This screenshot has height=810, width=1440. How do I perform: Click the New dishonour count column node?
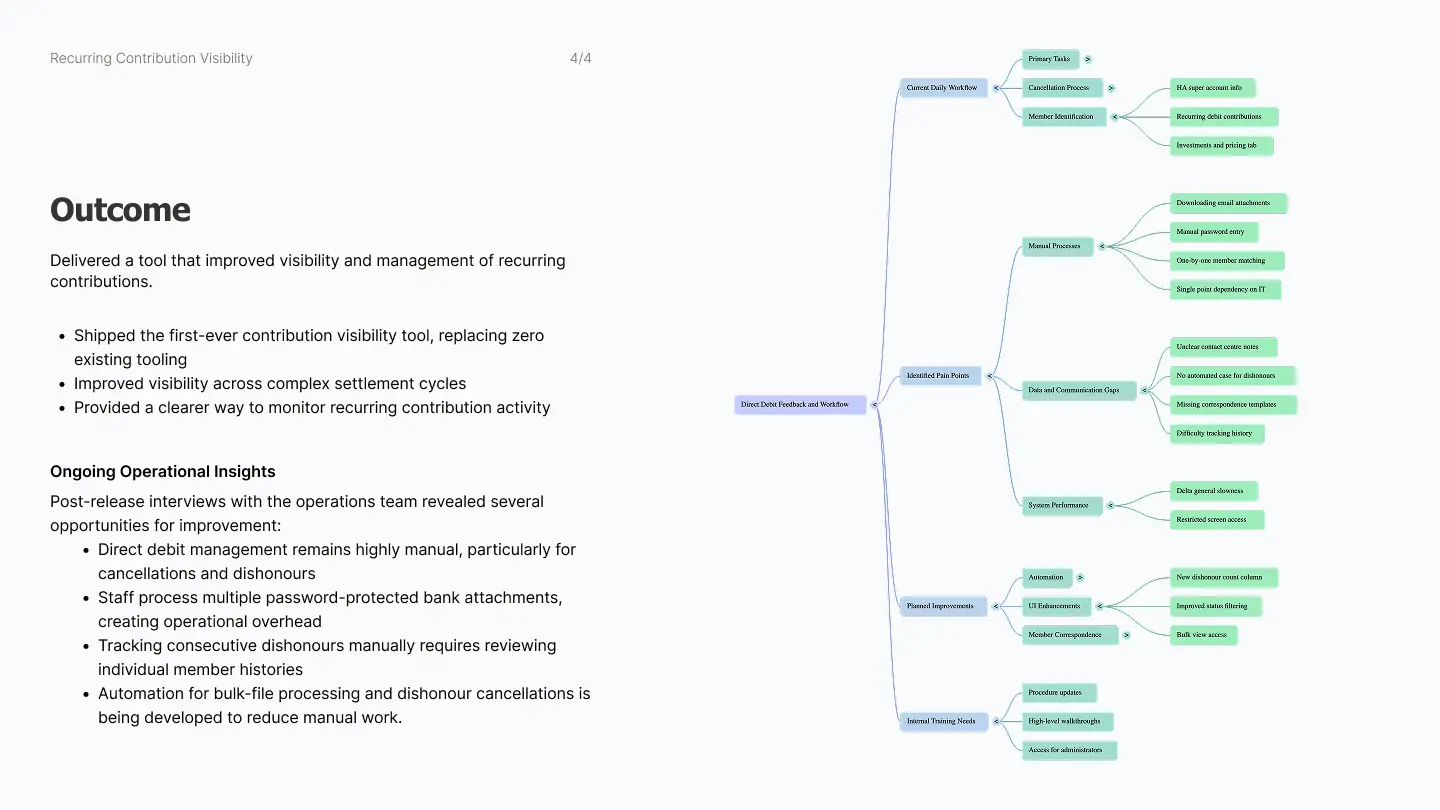[x=1224, y=577]
